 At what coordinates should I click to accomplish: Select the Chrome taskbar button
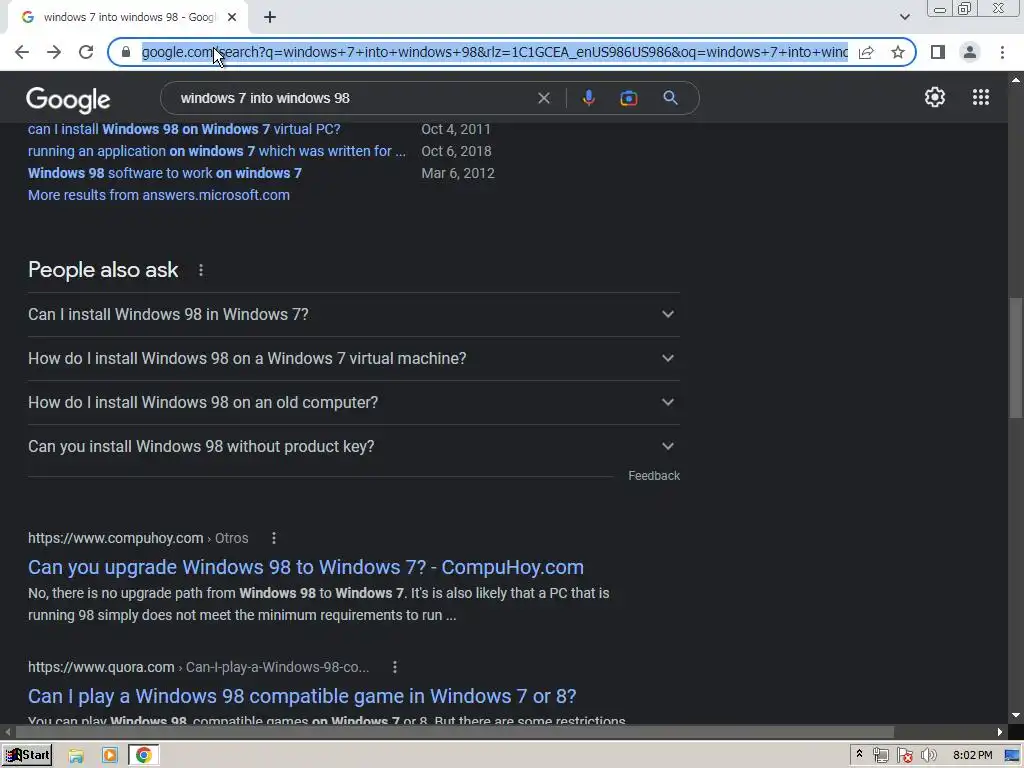click(x=144, y=756)
